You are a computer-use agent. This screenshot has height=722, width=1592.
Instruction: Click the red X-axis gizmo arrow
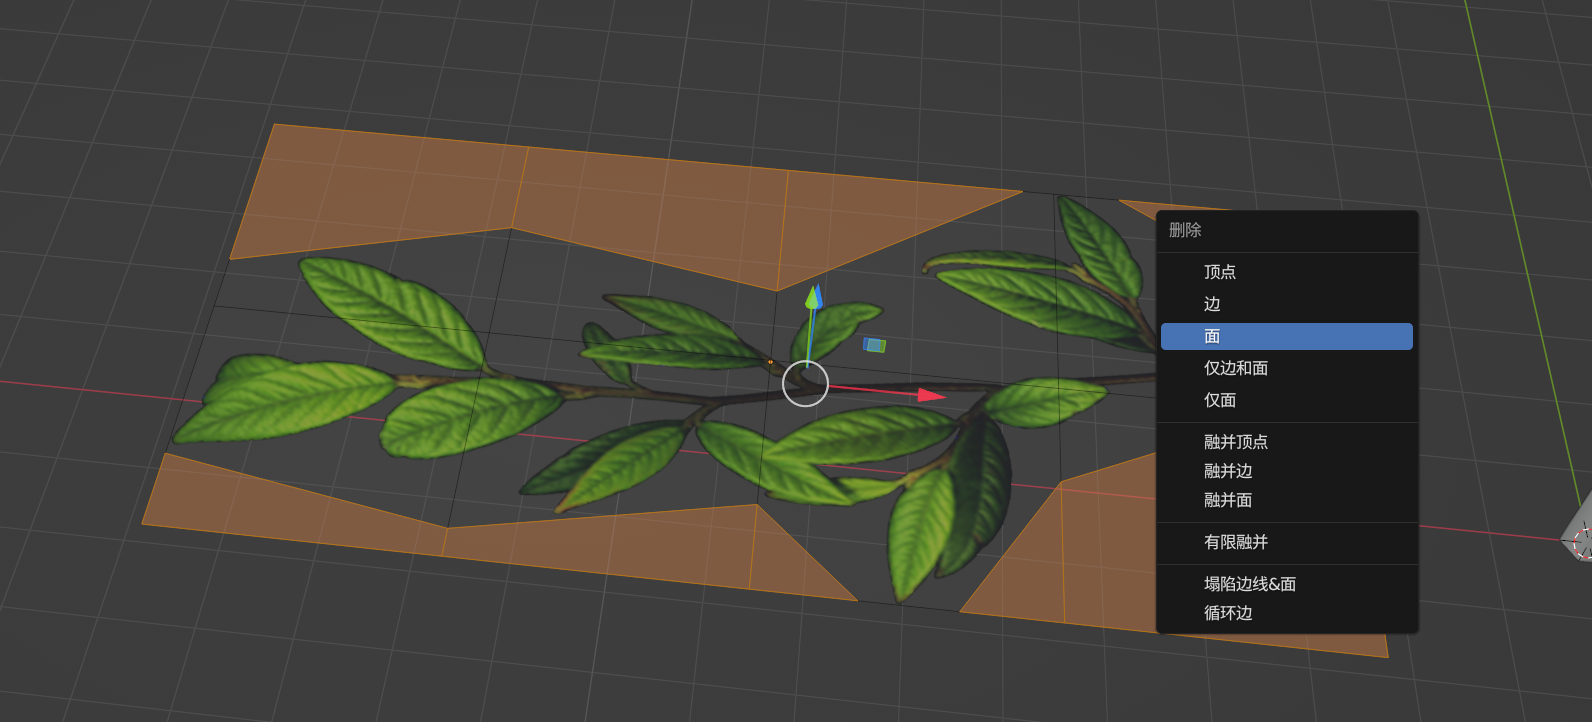coord(931,395)
